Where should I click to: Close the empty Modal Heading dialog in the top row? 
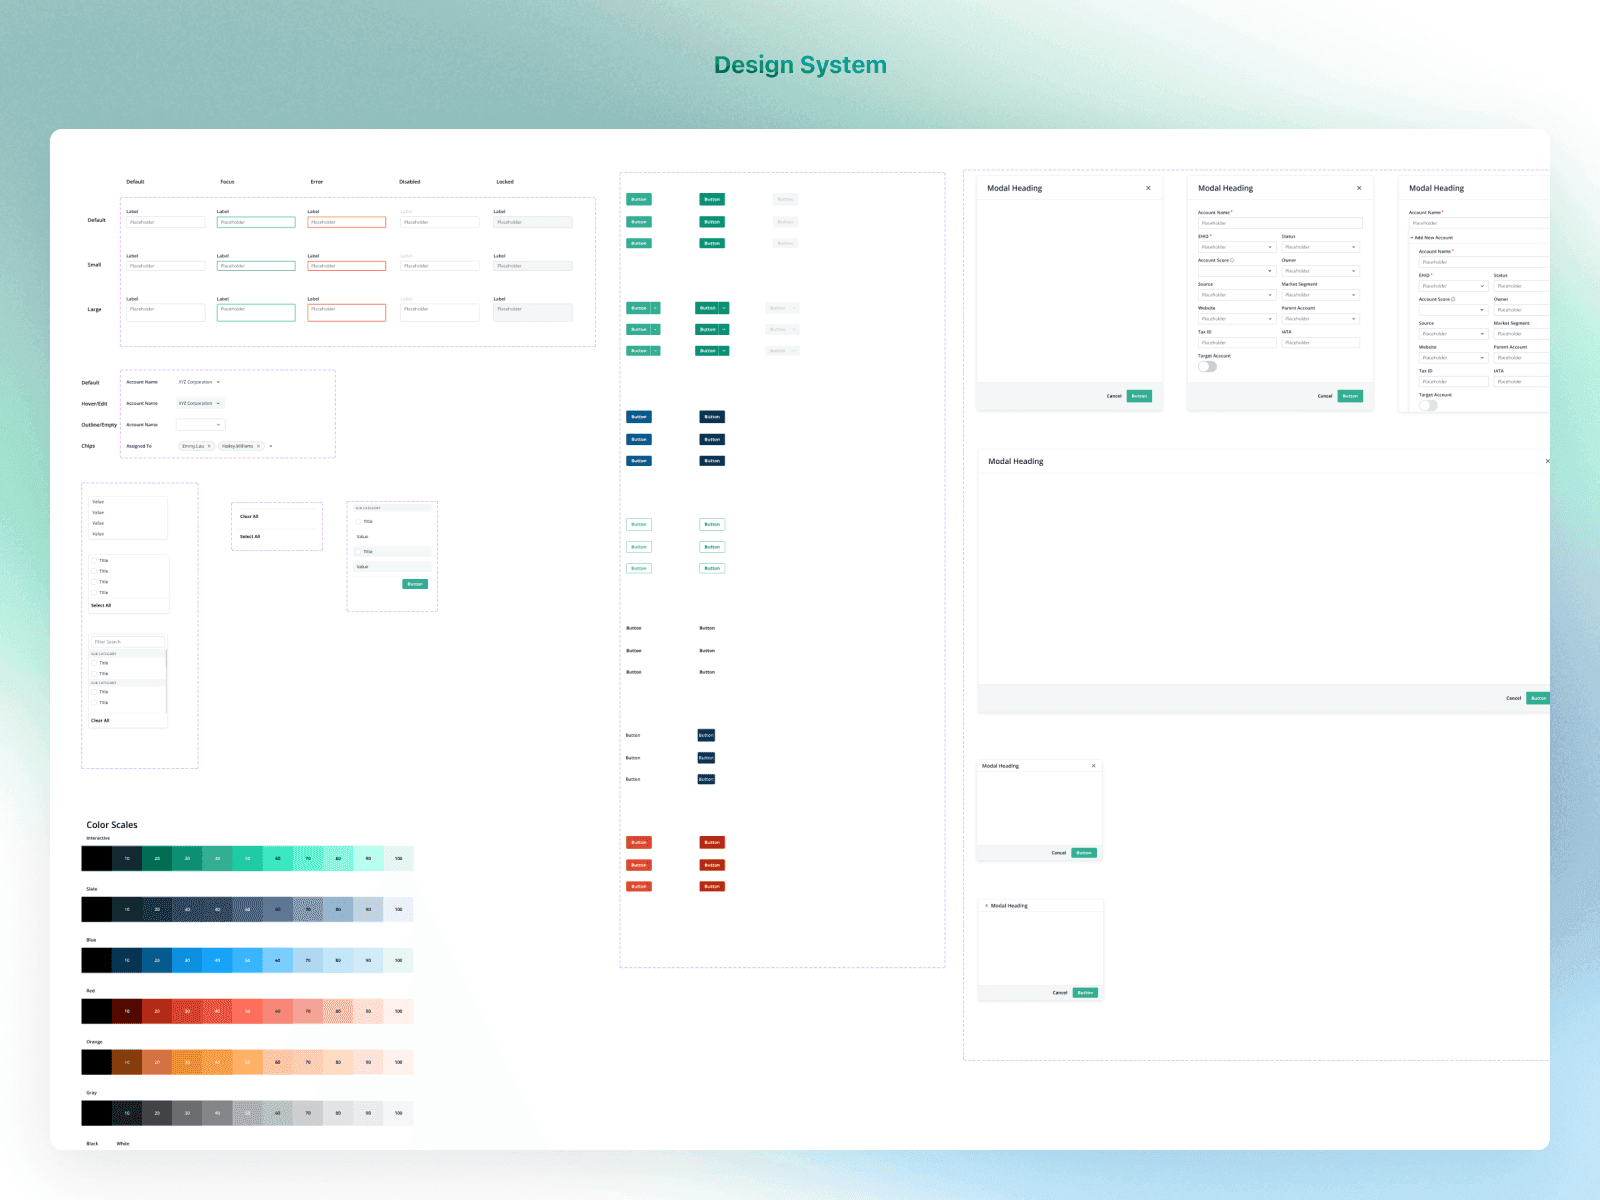tap(1148, 188)
